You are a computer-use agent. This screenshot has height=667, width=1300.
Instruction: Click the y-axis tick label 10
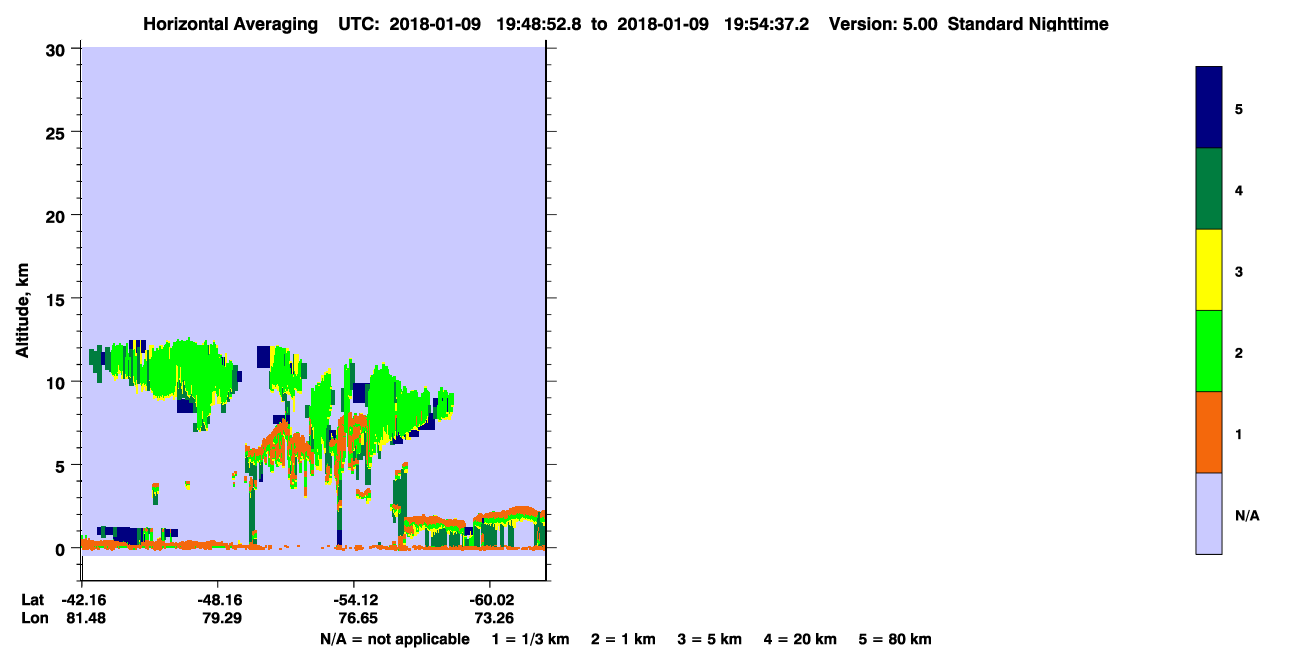click(57, 382)
